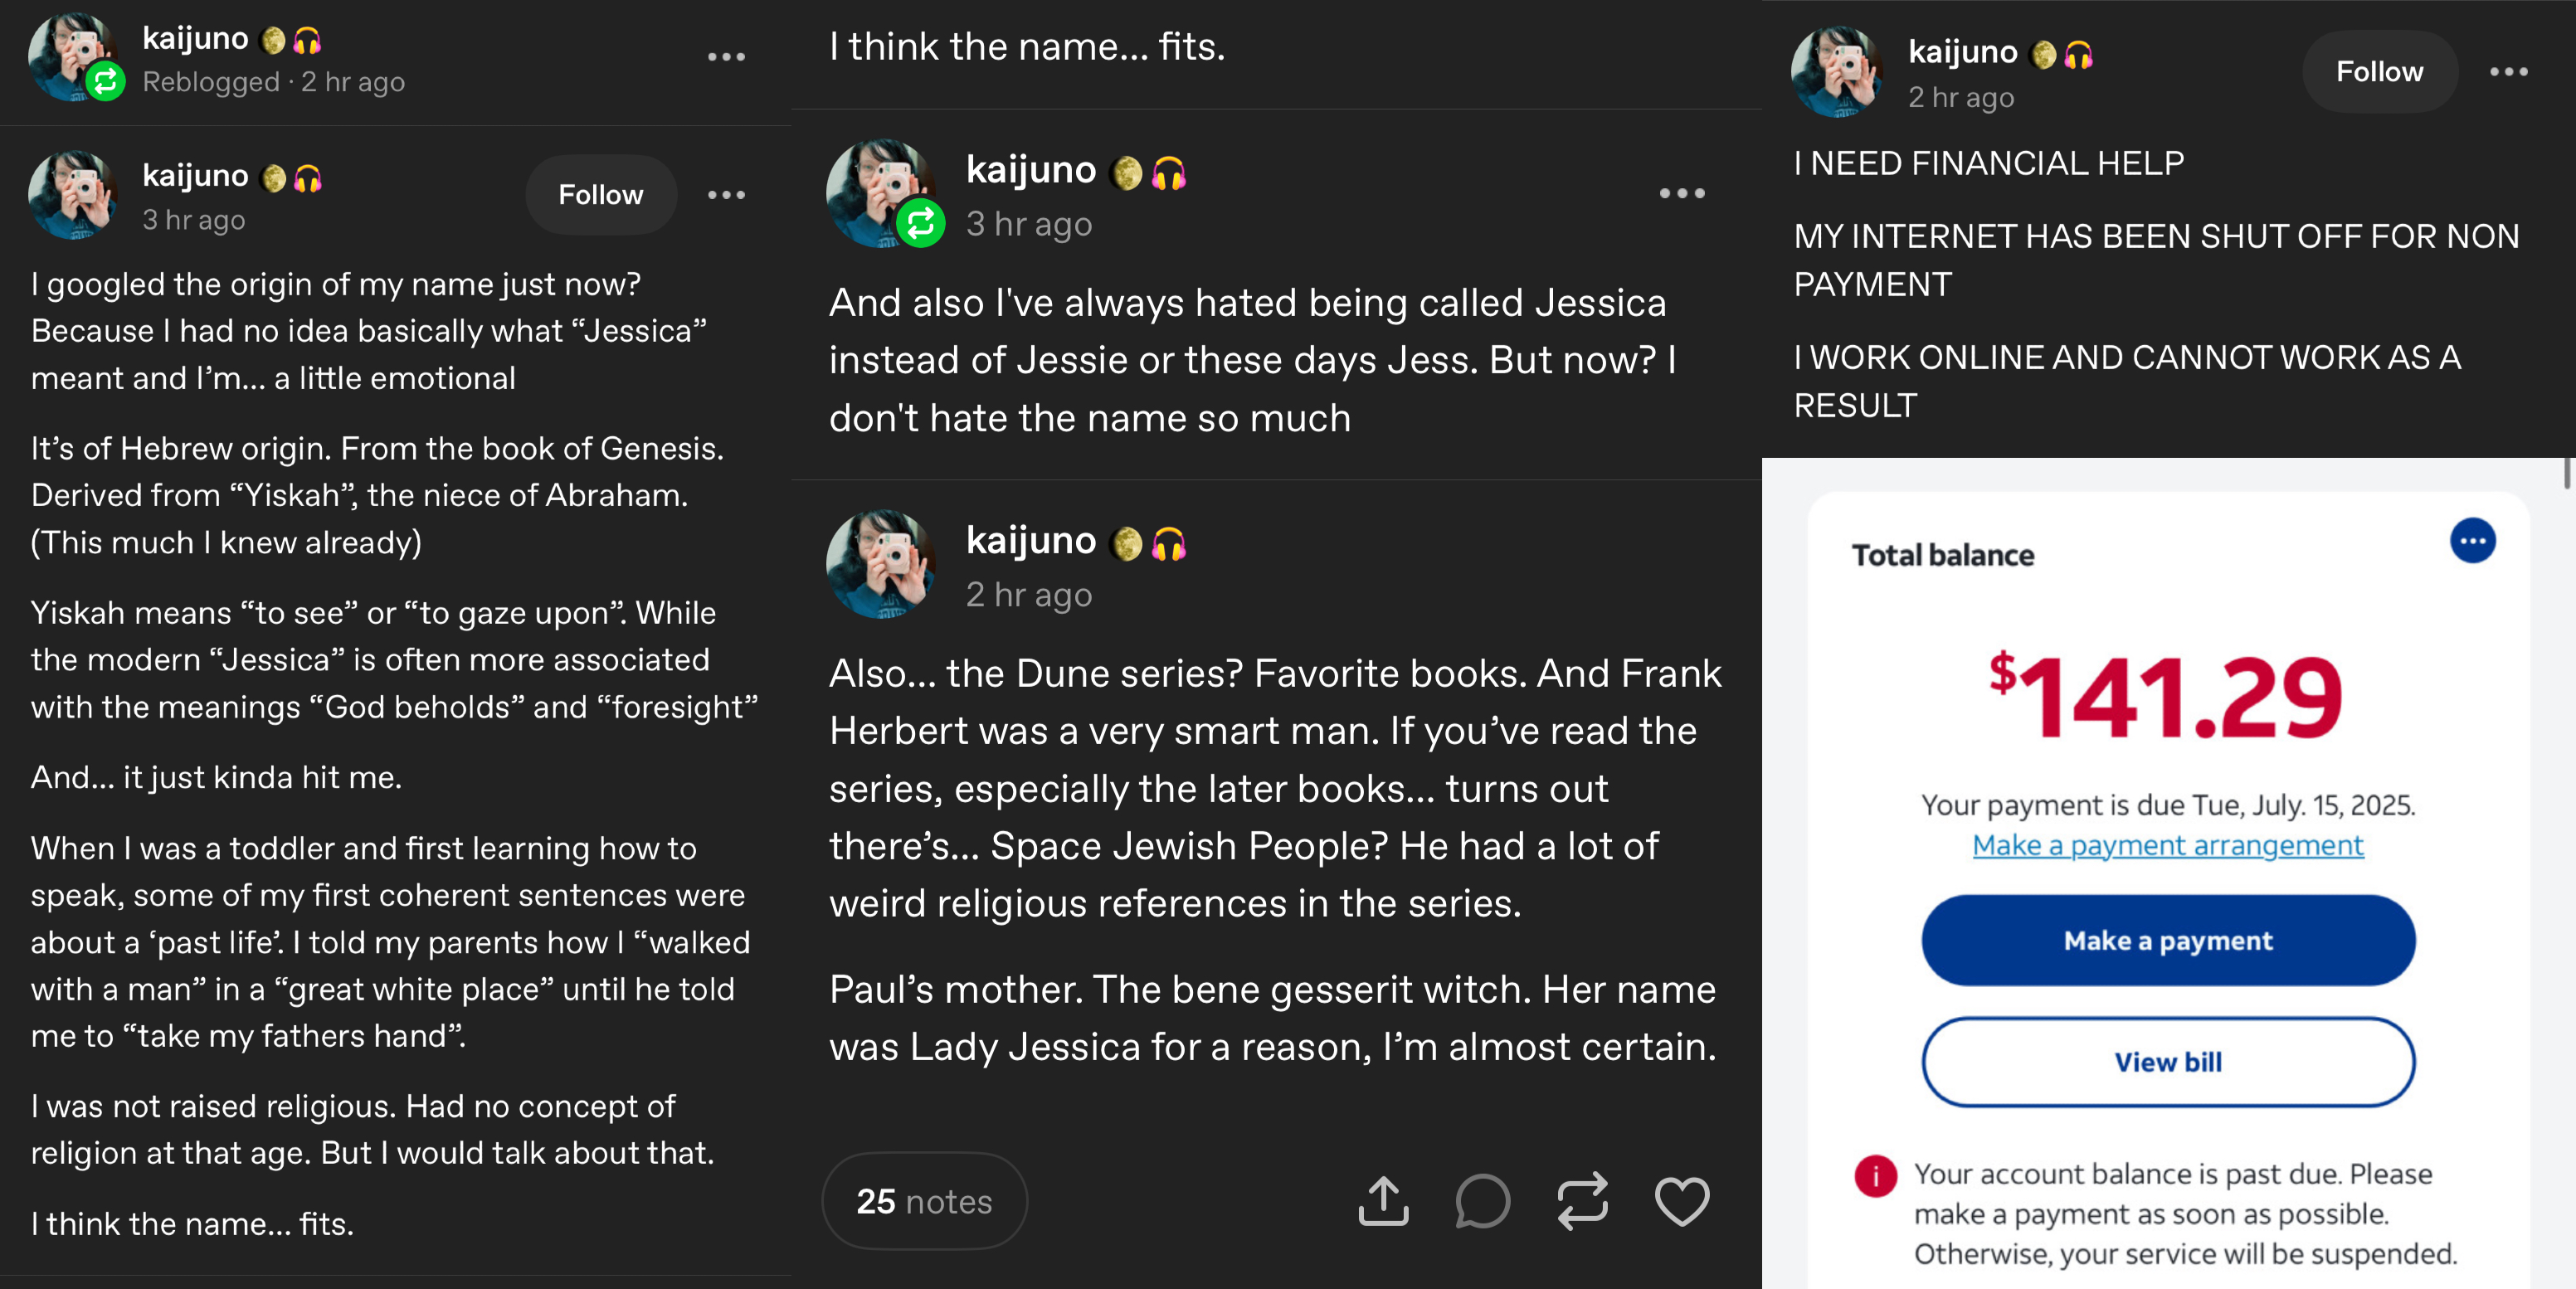Reblog the post using the arrows icon

point(1582,1201)
